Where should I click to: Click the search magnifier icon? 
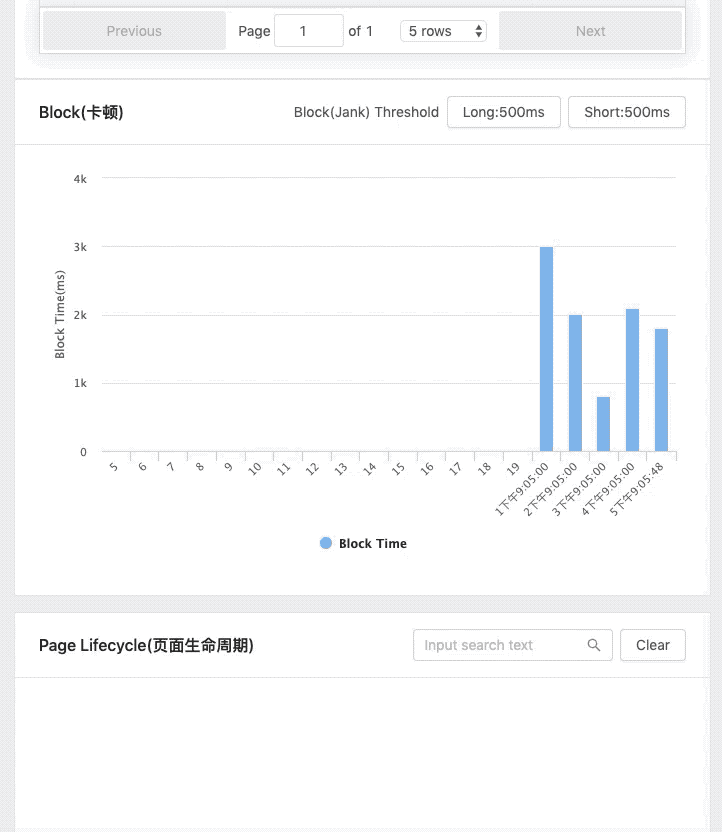coord(594,645)
